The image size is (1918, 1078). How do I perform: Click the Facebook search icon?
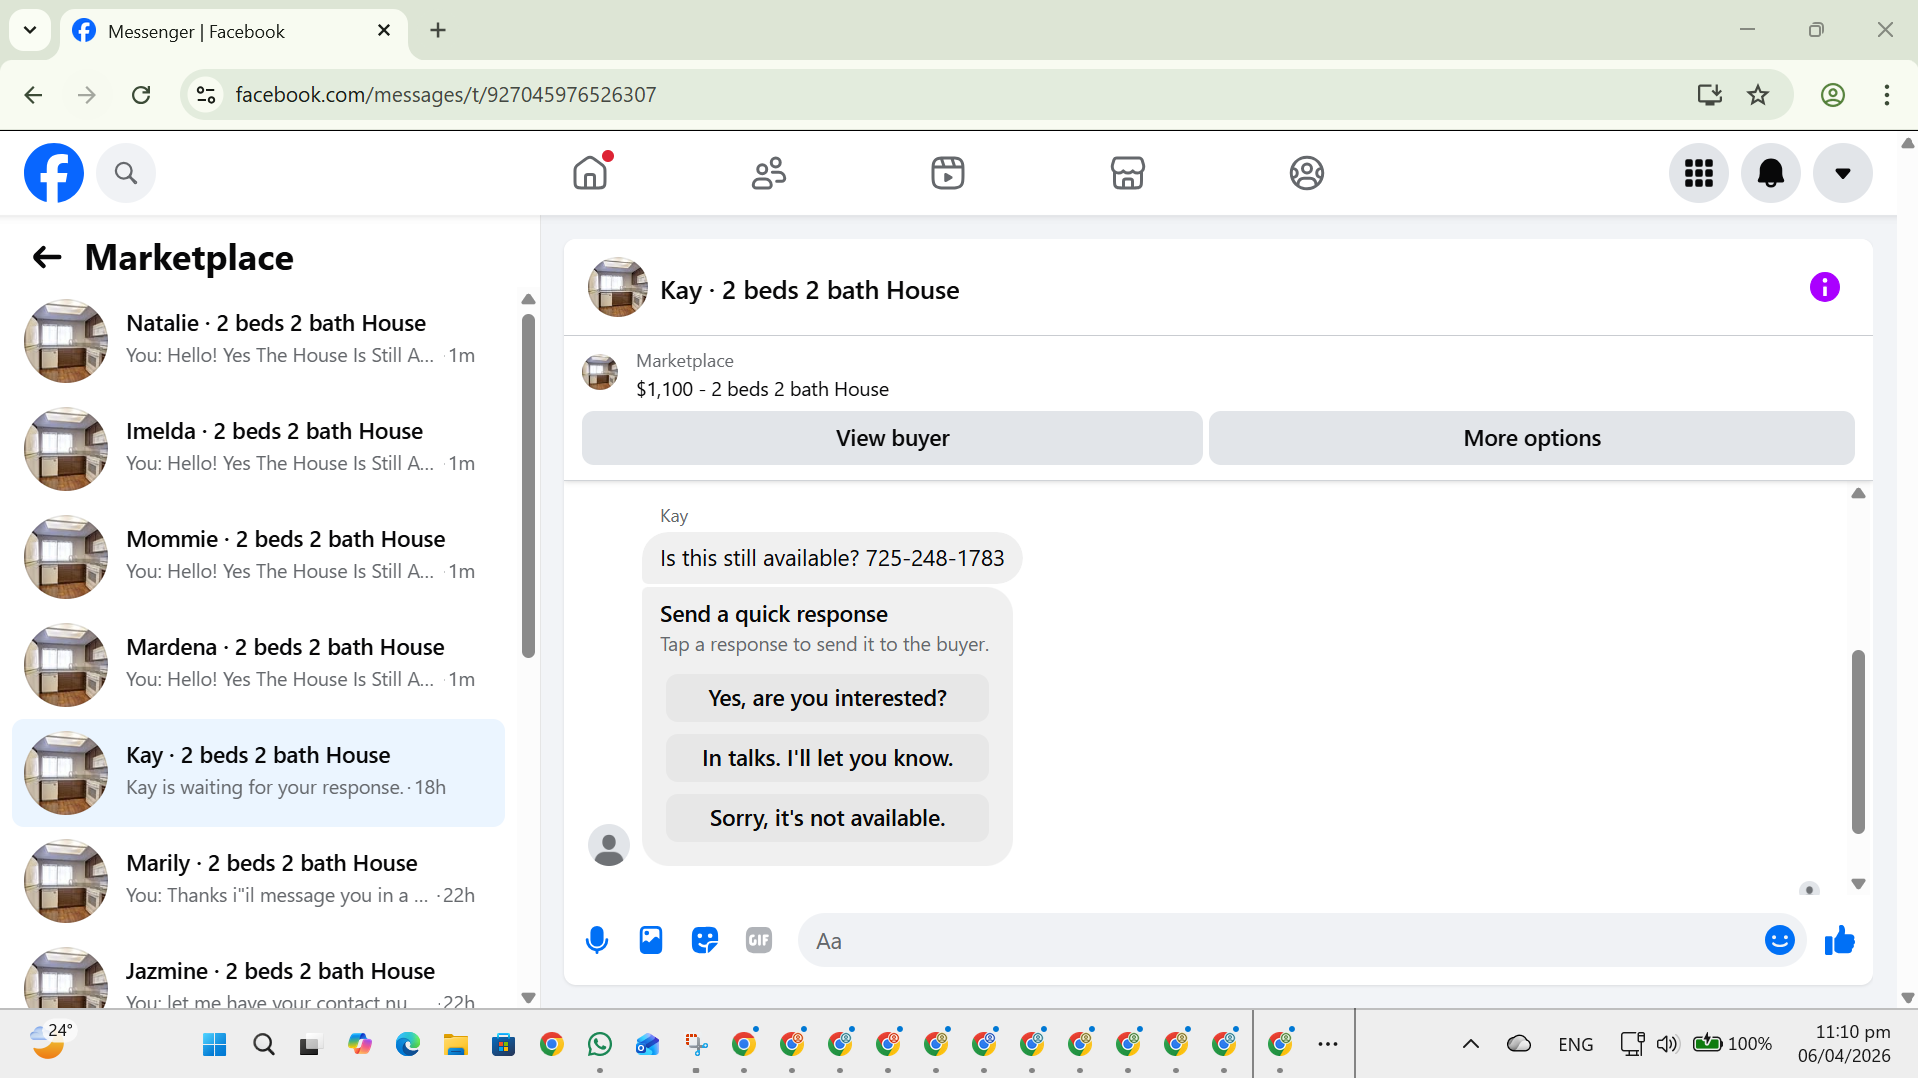click(x=126, y=173)
